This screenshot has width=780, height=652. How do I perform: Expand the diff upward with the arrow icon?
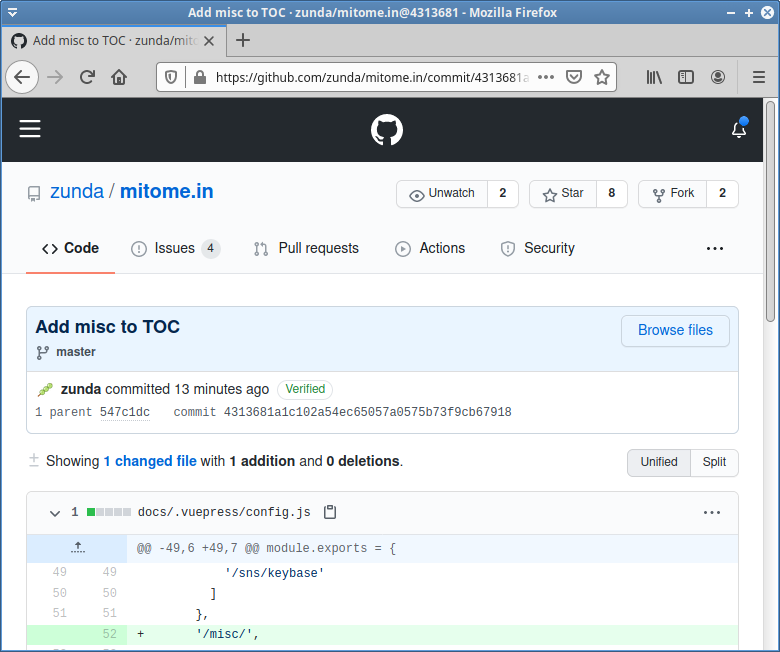click(78, 548)
